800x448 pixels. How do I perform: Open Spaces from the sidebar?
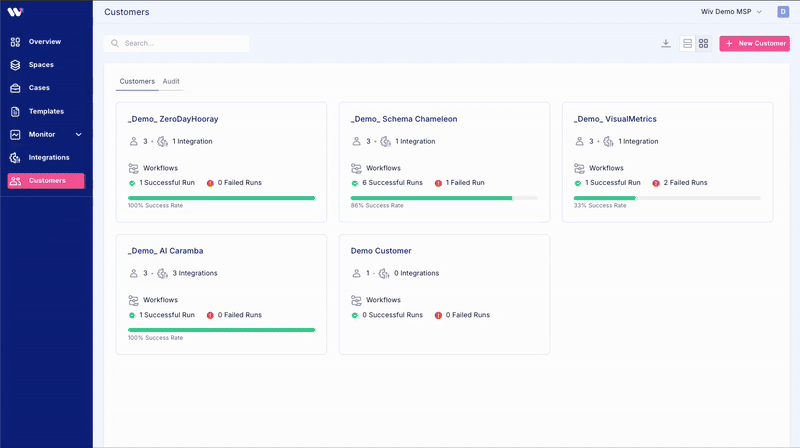pyautogui.click(x=41, y=65)
